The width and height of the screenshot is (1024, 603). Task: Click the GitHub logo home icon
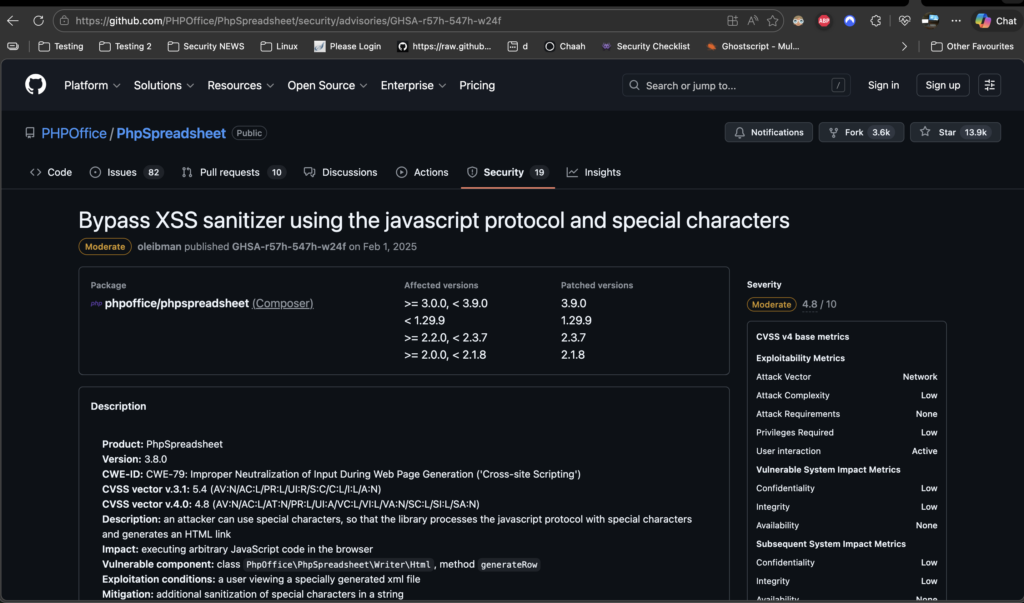35,85
